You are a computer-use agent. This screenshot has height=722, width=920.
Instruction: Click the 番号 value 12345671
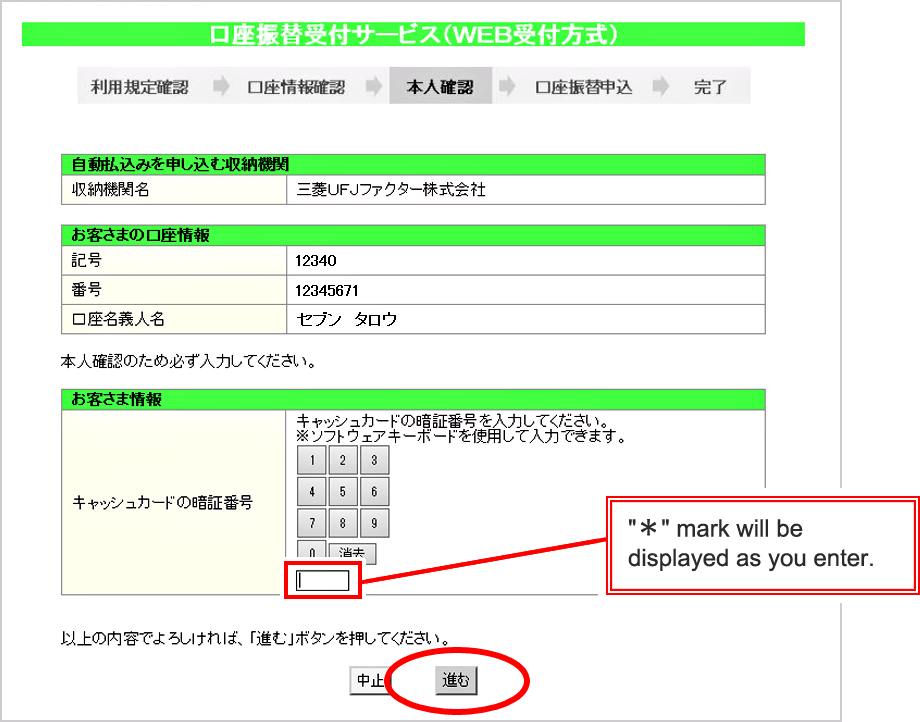tap(327, 290)
